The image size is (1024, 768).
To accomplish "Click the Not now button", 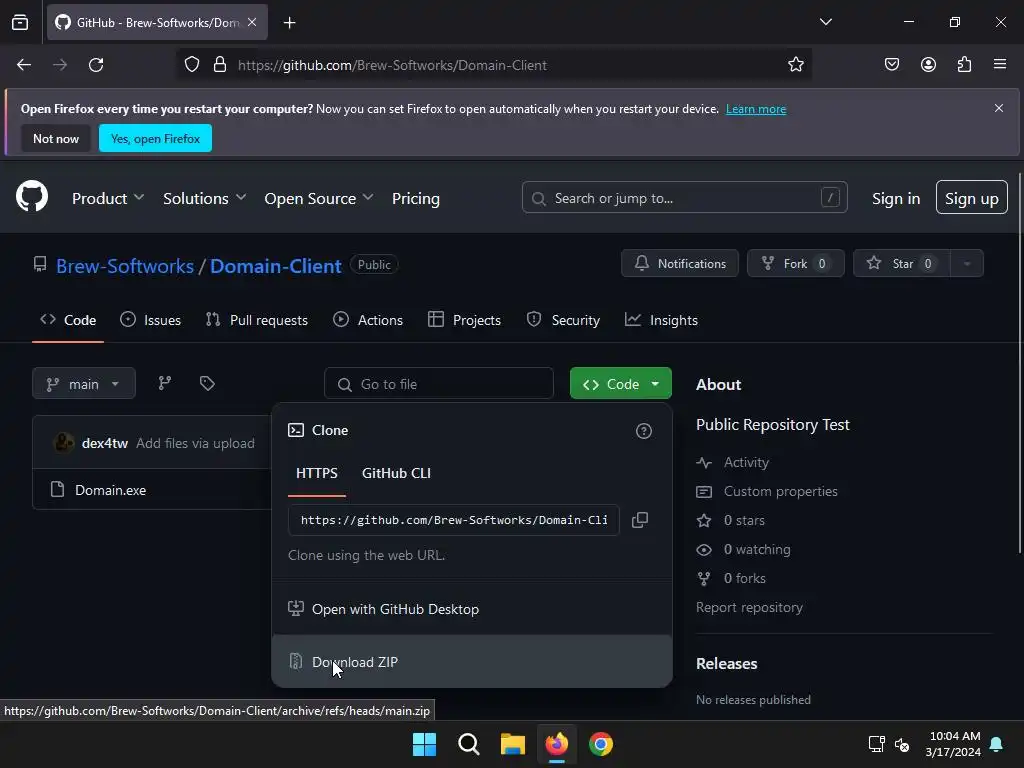I will pyautogui.click(x=56, y=138).
